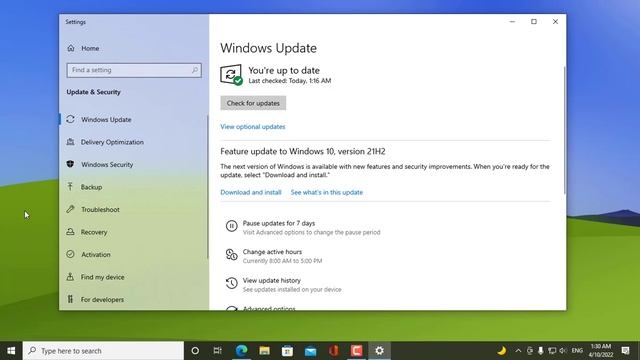Click the 'Last checked: Today, 1:16 AM' text
Screen dimensions: 640x360
[x=290, y=81]
